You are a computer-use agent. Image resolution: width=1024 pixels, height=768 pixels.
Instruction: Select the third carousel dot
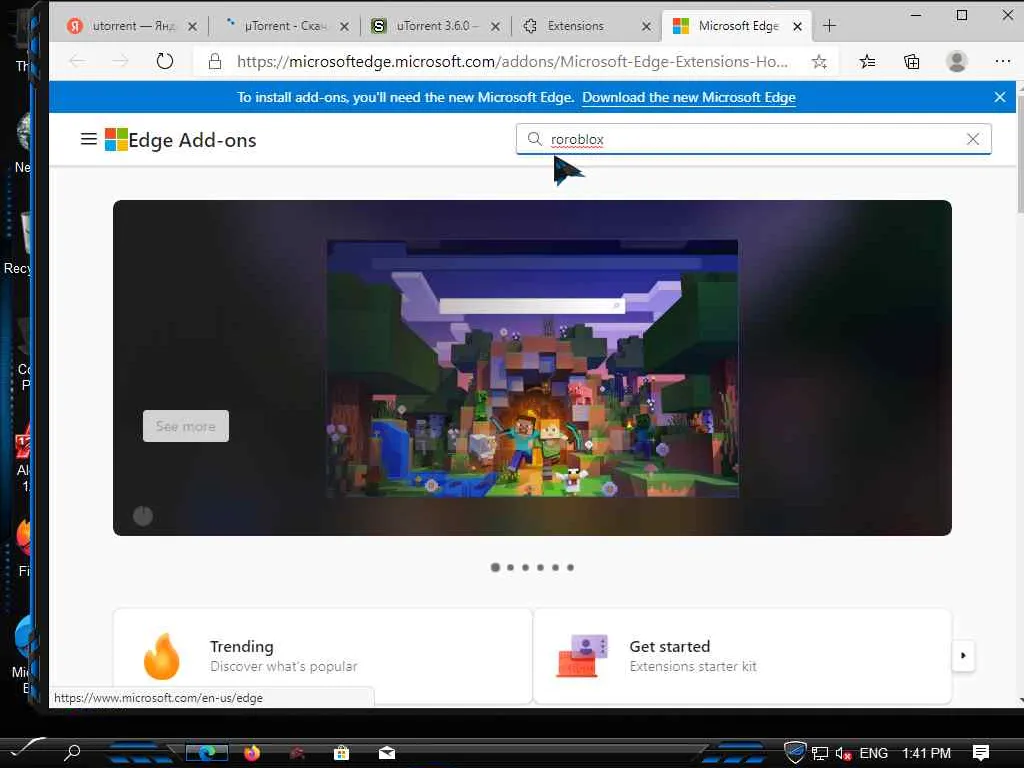pyautogui.click(x=525, y=567)
